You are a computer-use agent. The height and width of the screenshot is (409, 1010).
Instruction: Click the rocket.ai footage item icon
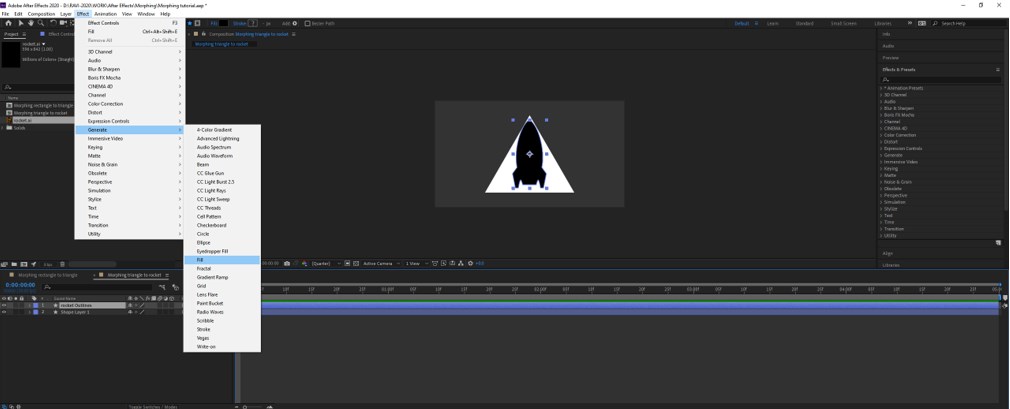click(x=9, y=120)
